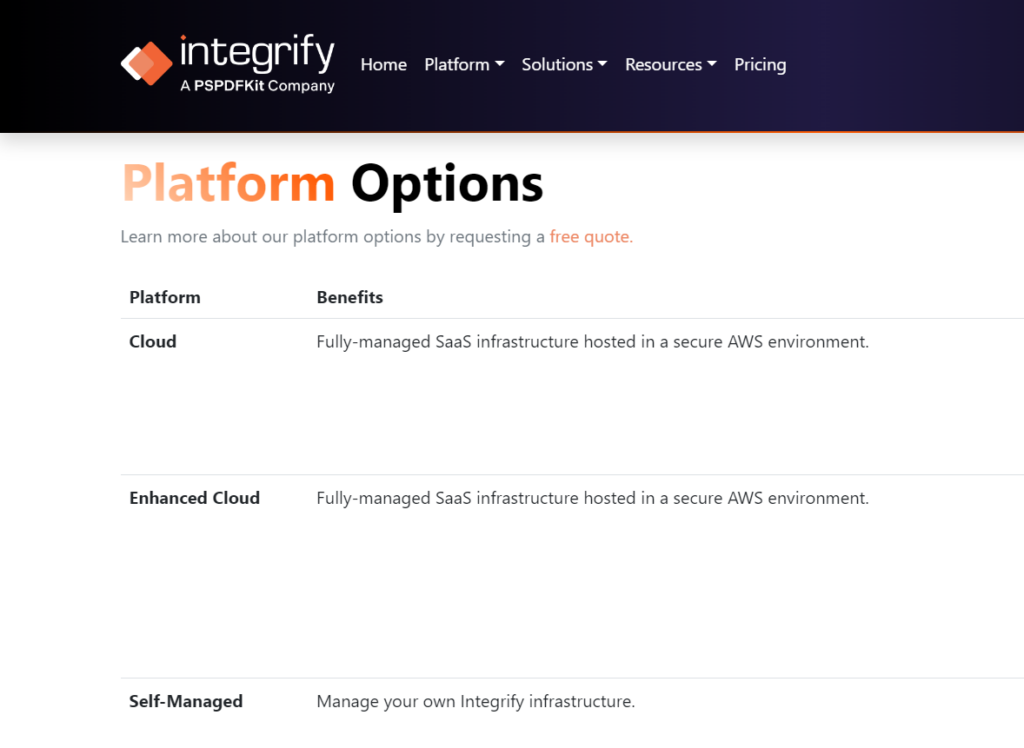Expand the Solutions dropdown menu
Viewport: 1024px width, 748px height.
point(564,65)
